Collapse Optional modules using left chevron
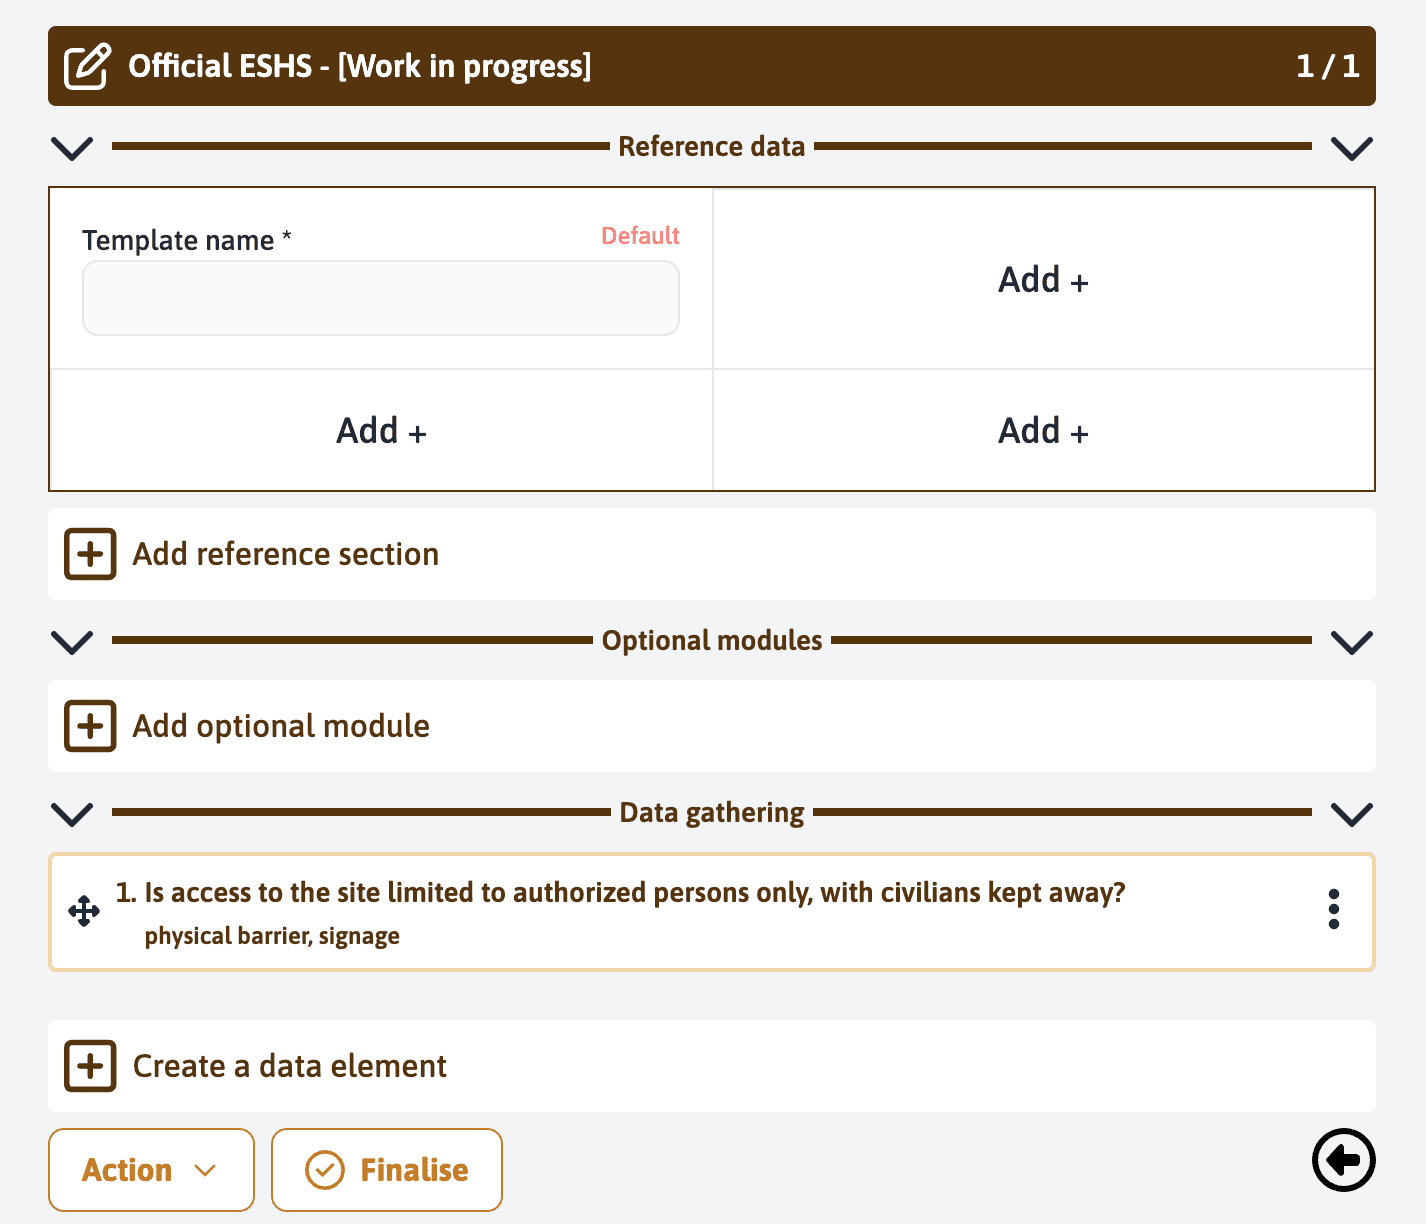The height and width of the screenshot is (1224, 1426). pos(72,642)
